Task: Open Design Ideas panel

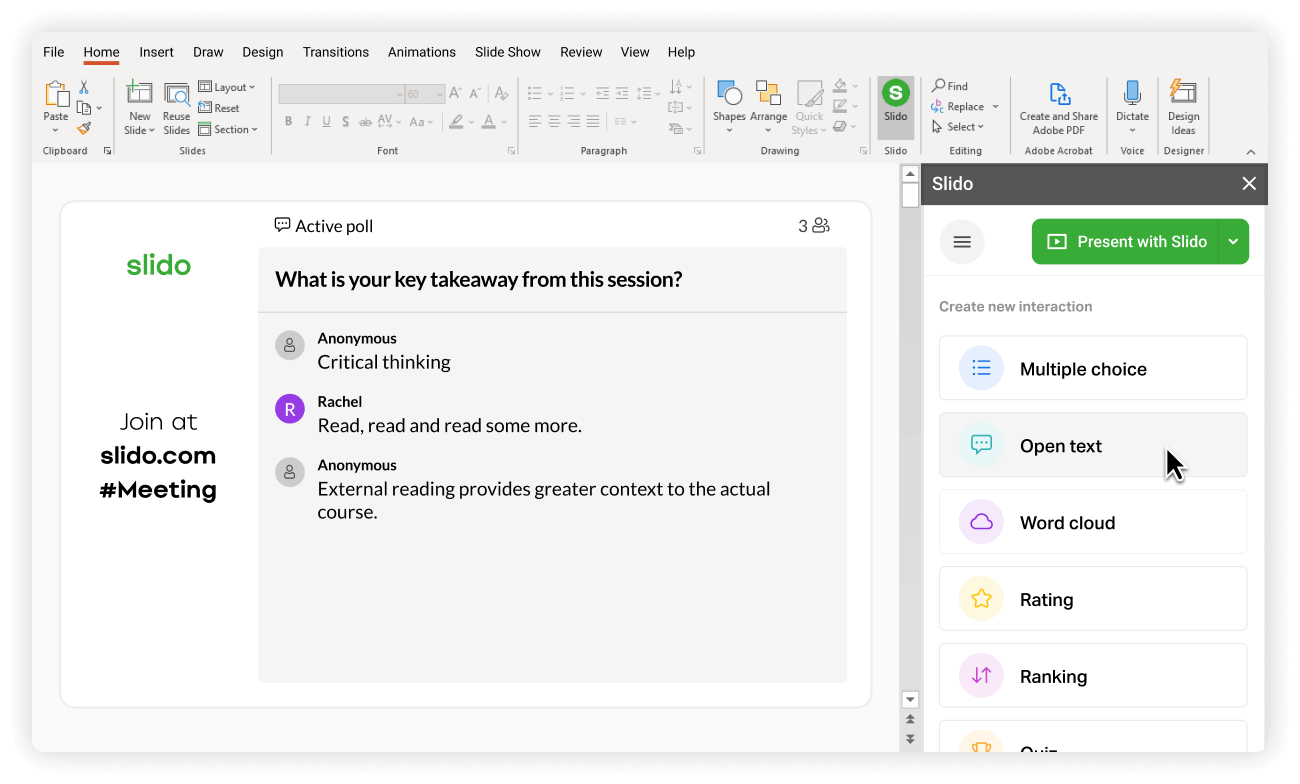Action: point(1184,105)
